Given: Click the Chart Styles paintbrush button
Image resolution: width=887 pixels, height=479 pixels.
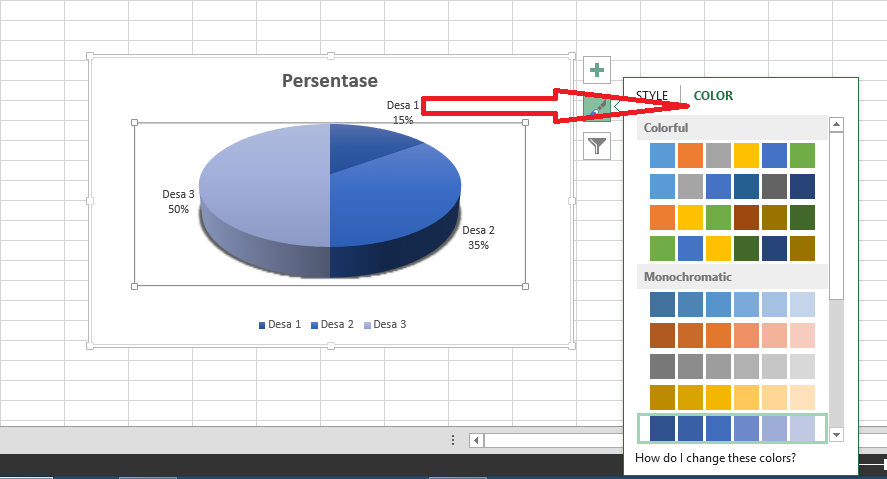Looking at the screenshot, I should click(597, 107).
